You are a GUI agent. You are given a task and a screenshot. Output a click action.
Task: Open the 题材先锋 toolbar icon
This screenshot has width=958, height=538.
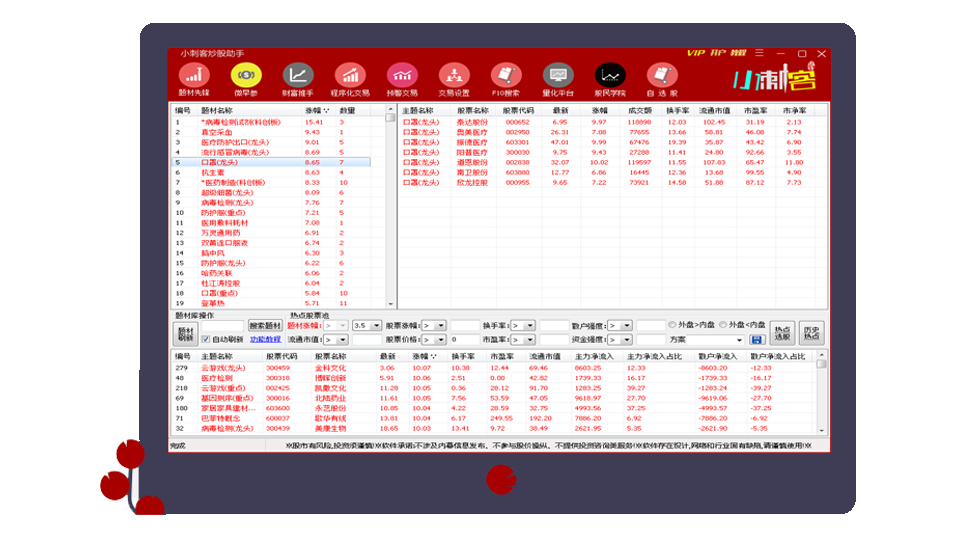click(194, 79)
